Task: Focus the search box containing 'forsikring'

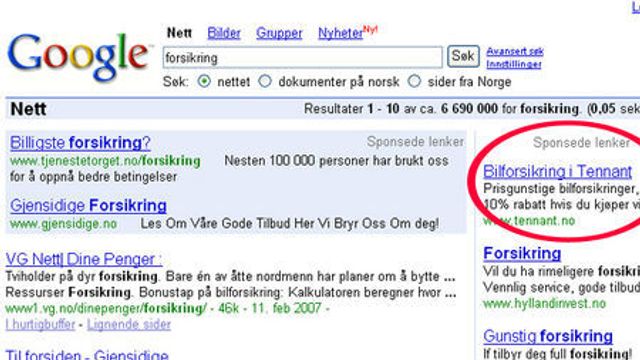Action: coord(302,58)
